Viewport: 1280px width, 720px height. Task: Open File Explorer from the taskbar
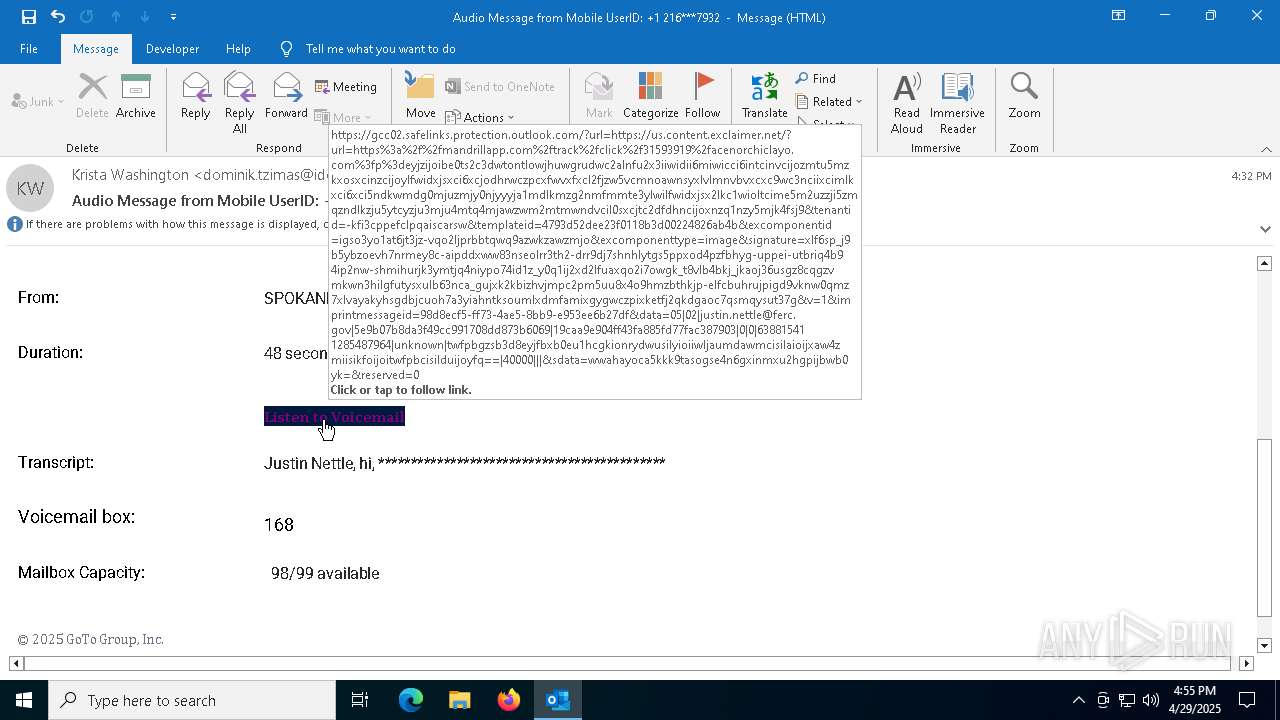coord(460,700)
